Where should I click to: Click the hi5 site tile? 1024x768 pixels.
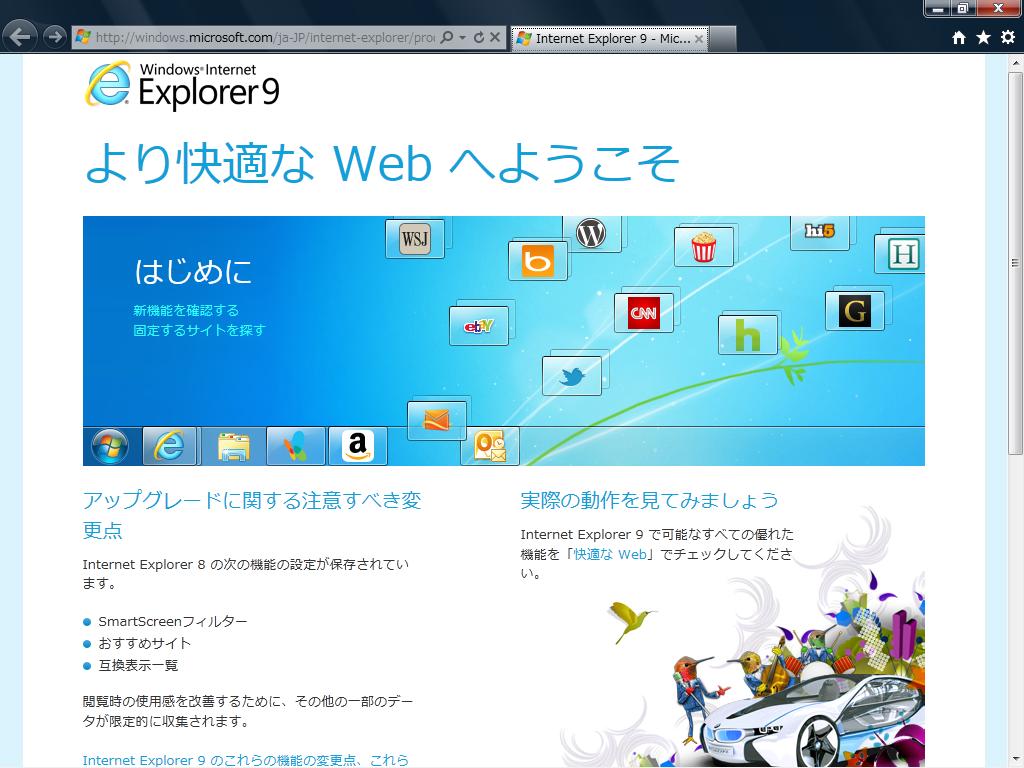pyautogui.click(x=820, y=232)
